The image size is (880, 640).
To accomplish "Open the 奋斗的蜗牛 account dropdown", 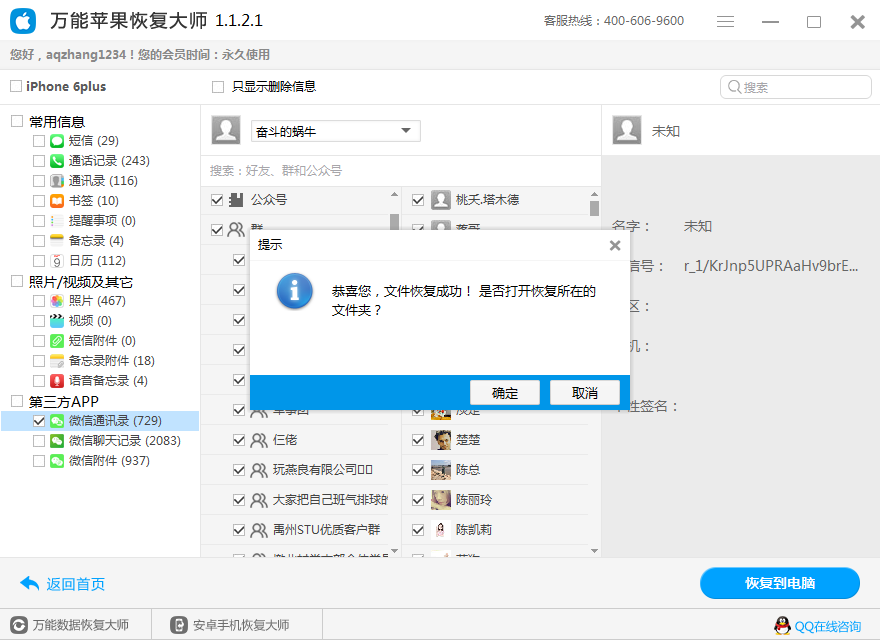I will coord(336,131).
